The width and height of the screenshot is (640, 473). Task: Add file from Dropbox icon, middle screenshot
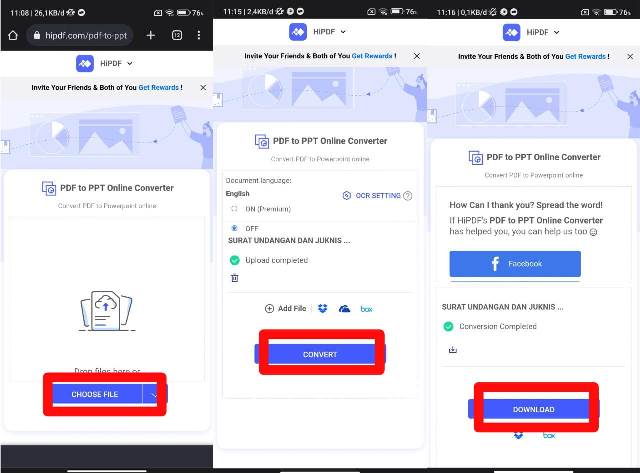(322, 309)
